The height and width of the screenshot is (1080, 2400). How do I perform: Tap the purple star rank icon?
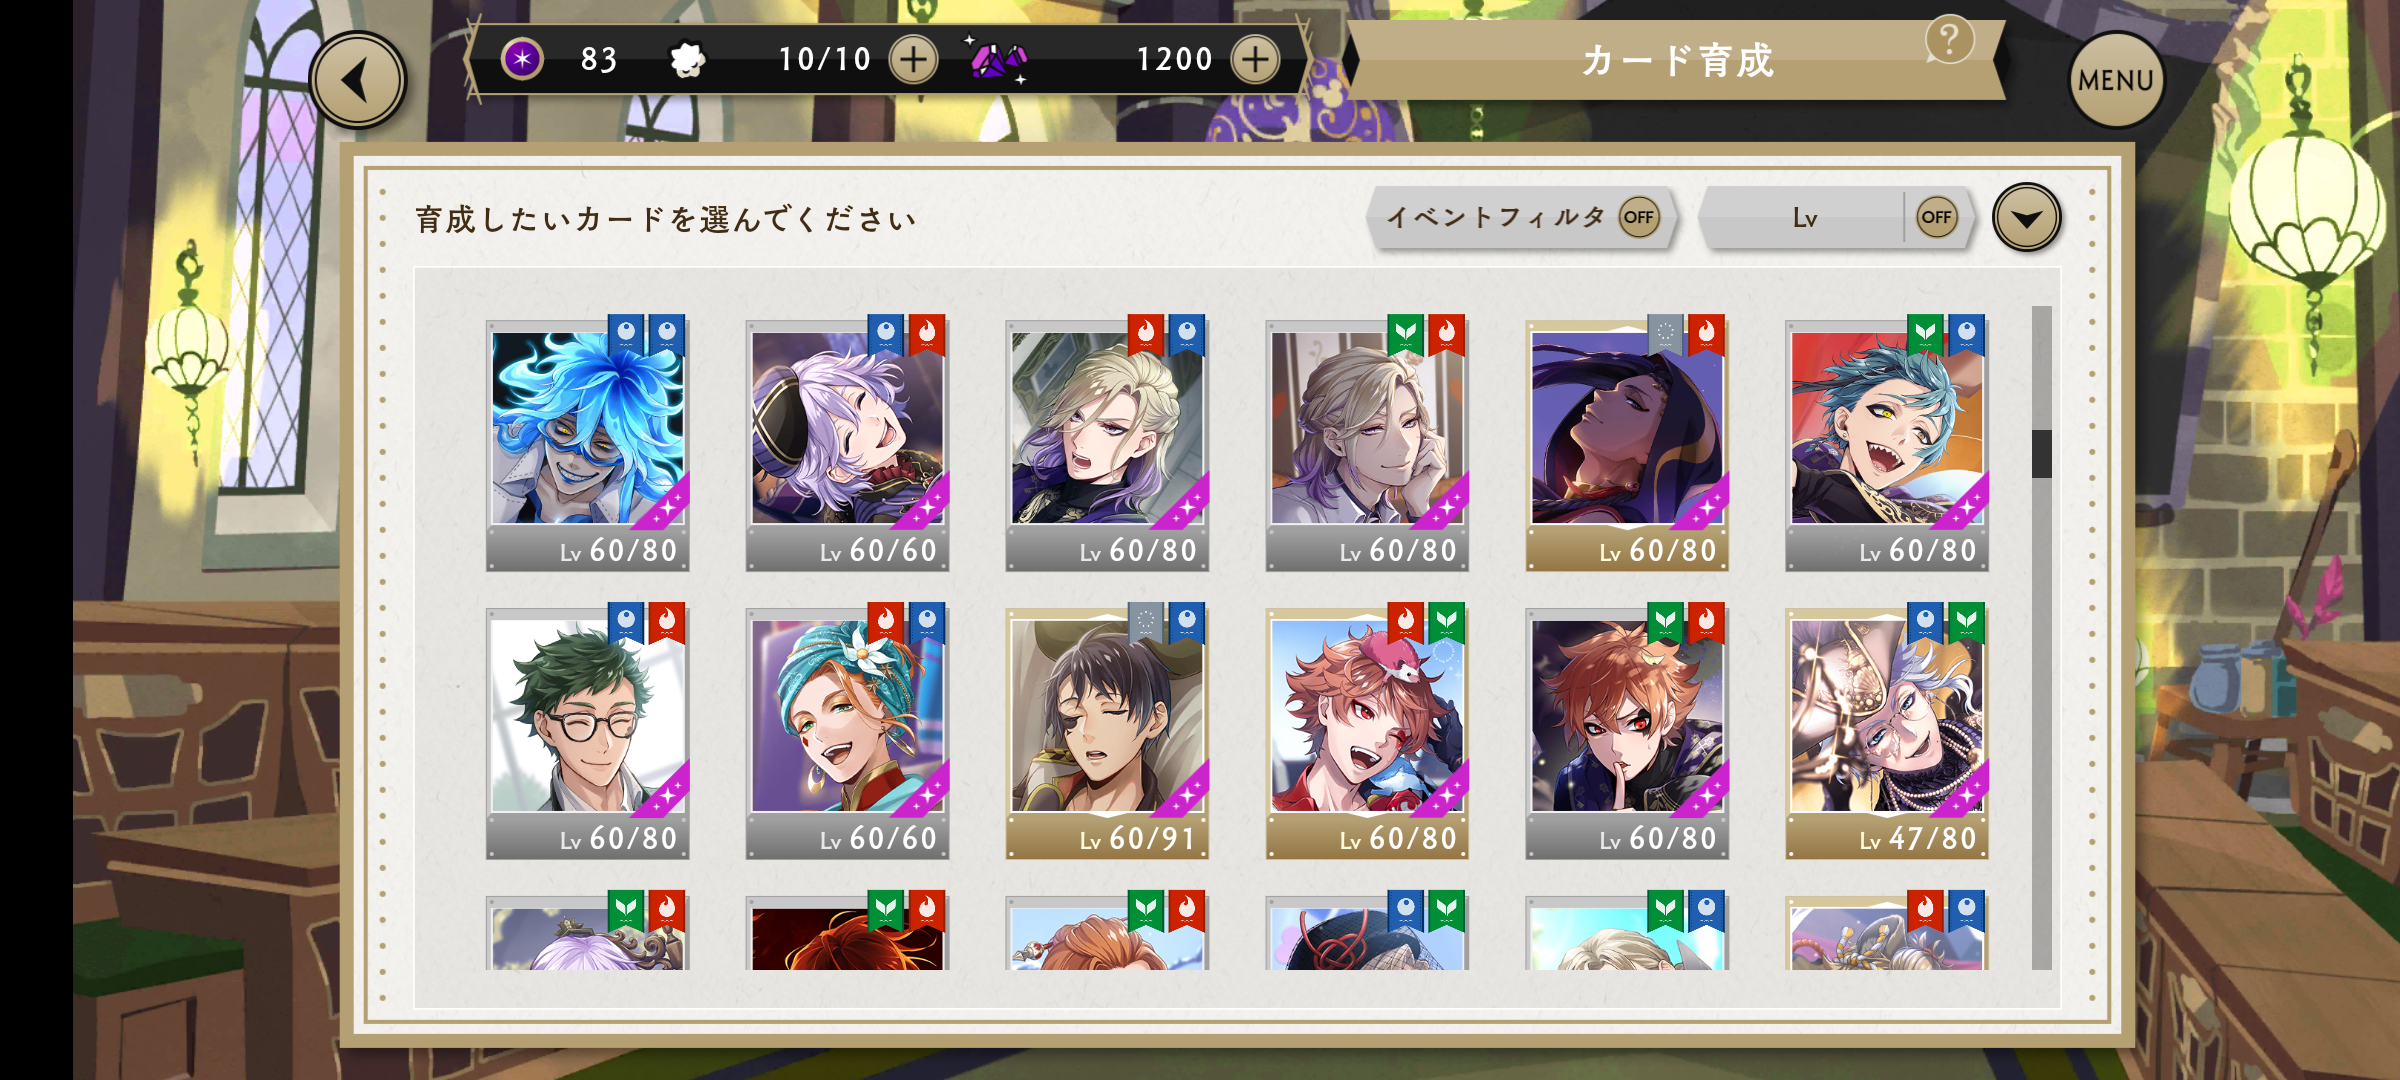pos(522,59)
